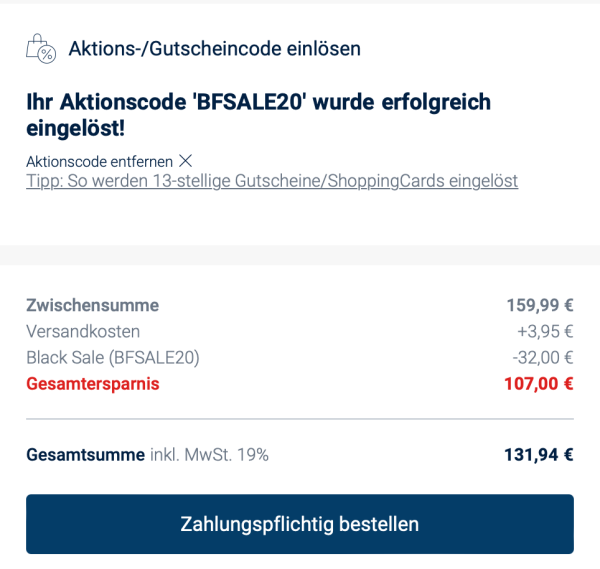Click the voucher bag percent icon
Viewport: 600px width, 569px height.
[x=41, y=48]
